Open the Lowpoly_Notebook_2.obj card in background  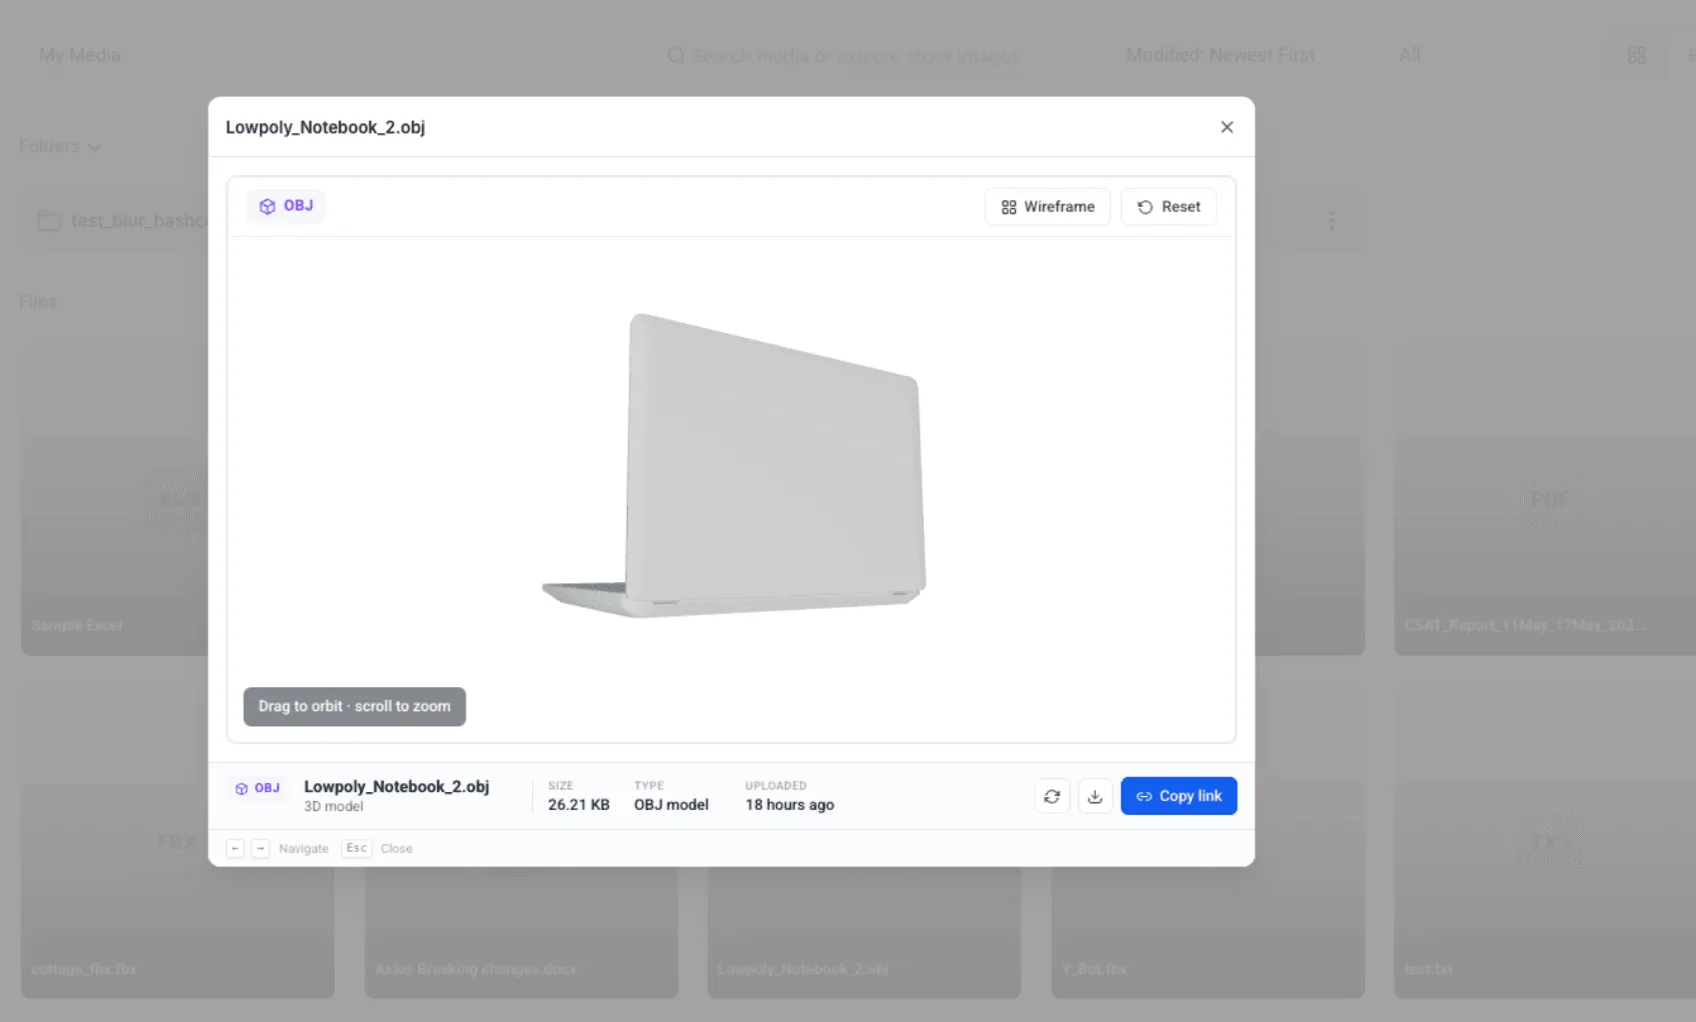click(x=864, y=932)
